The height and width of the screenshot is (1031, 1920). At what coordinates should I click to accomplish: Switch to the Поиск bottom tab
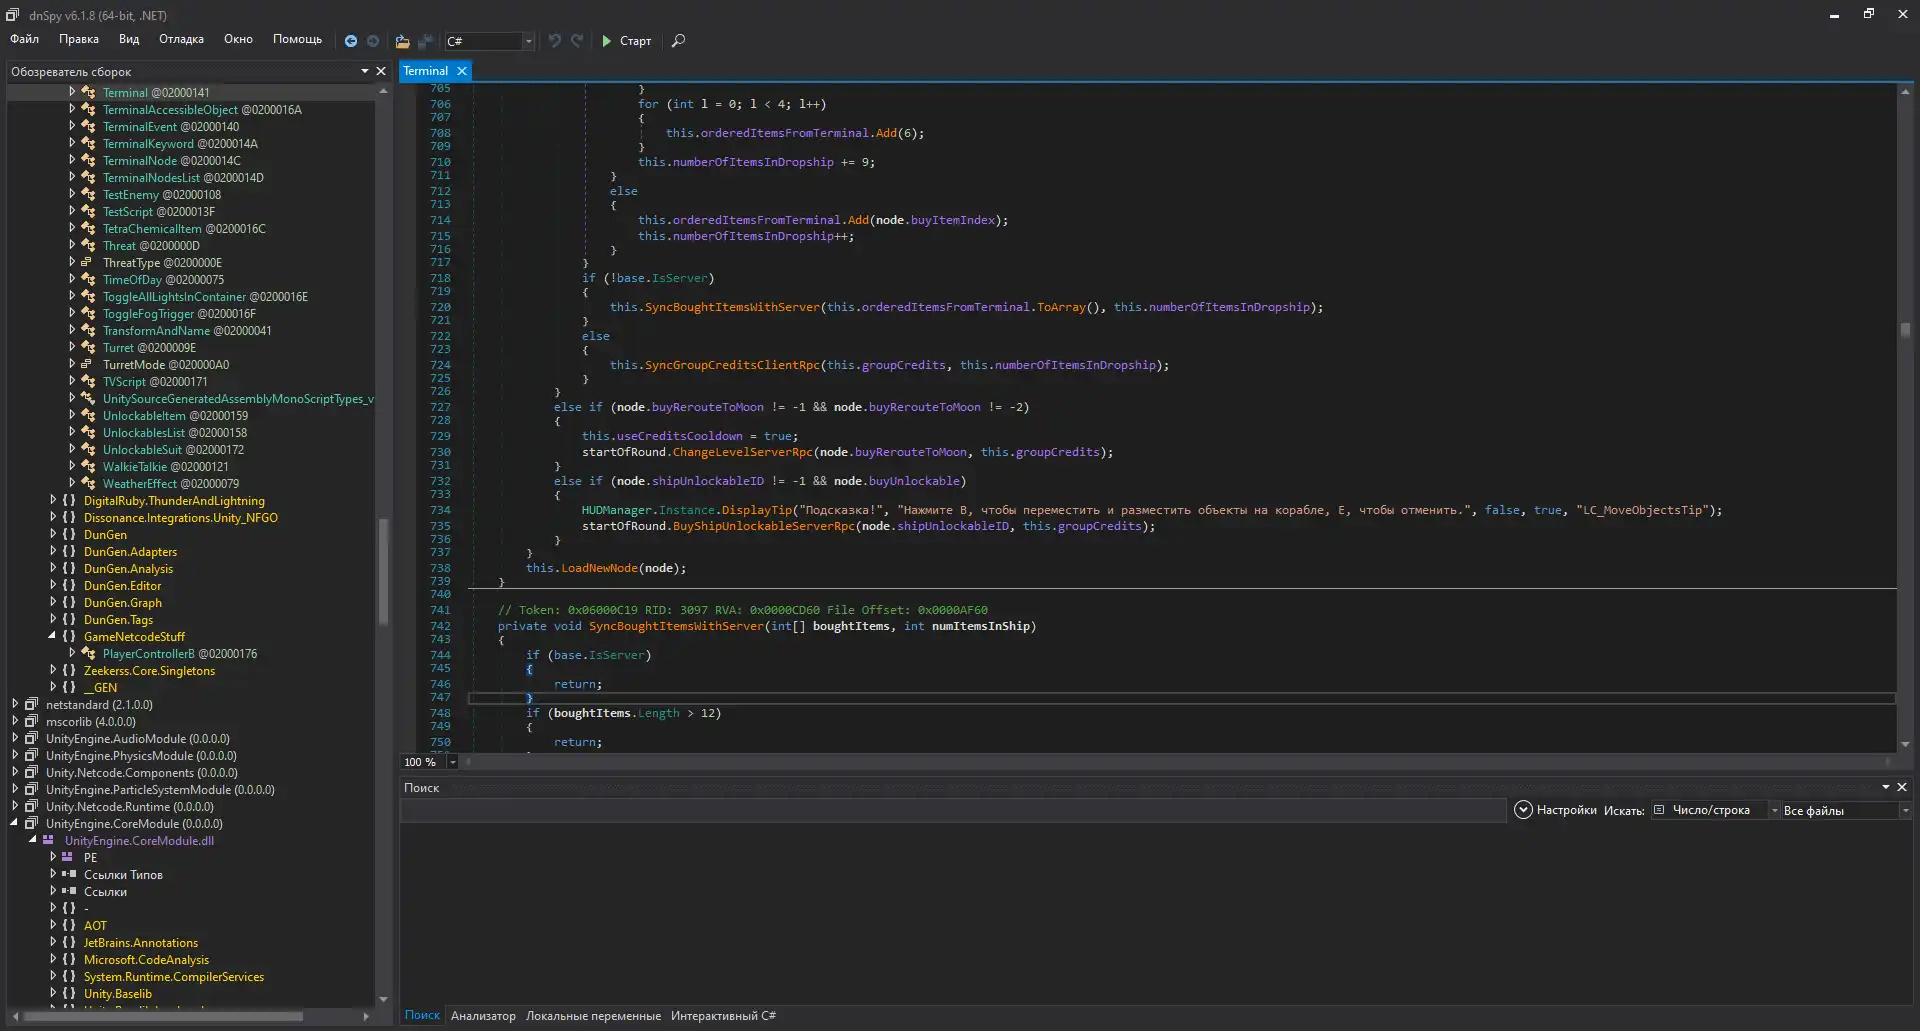pos(422,1015)
